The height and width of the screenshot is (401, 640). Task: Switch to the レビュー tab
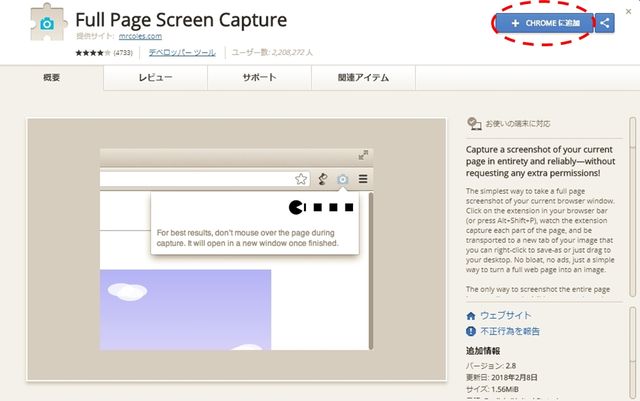tap(156, 77)
